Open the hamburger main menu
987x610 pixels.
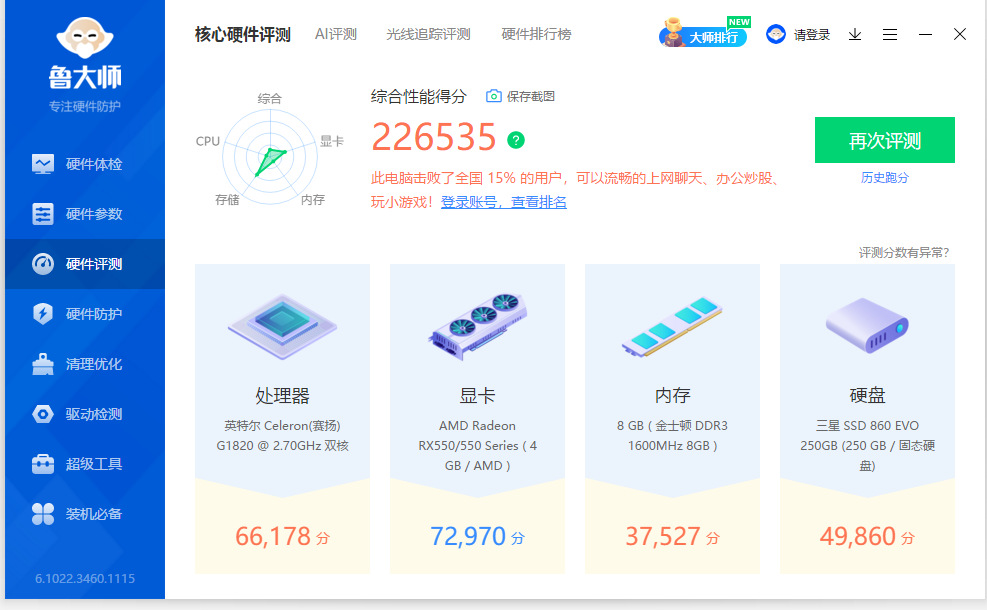[889, 35]
